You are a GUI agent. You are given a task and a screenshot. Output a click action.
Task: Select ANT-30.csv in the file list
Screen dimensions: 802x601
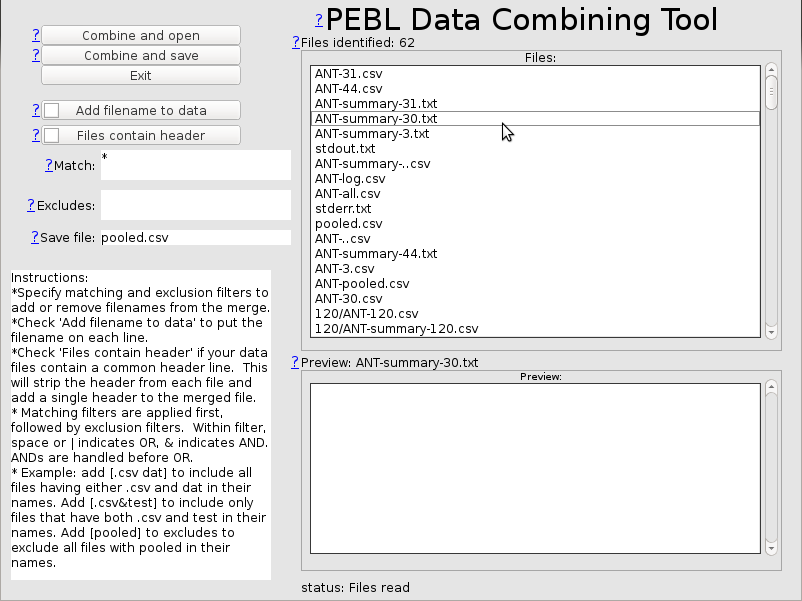point(535,299)
